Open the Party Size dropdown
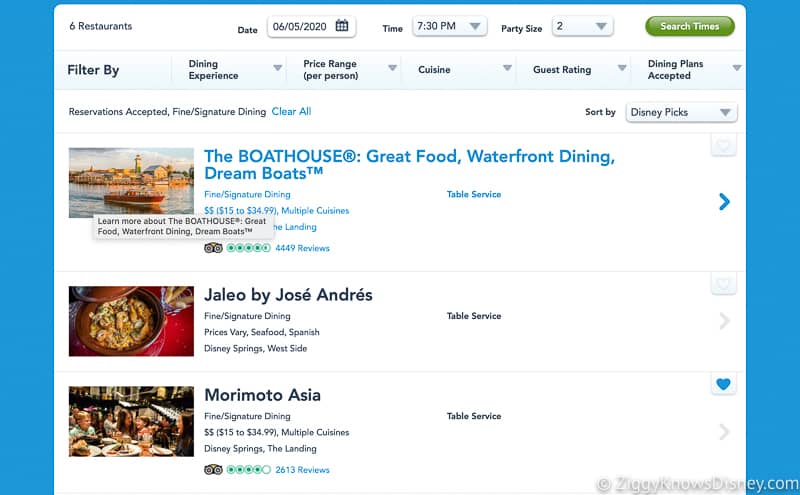 point(582,26)
